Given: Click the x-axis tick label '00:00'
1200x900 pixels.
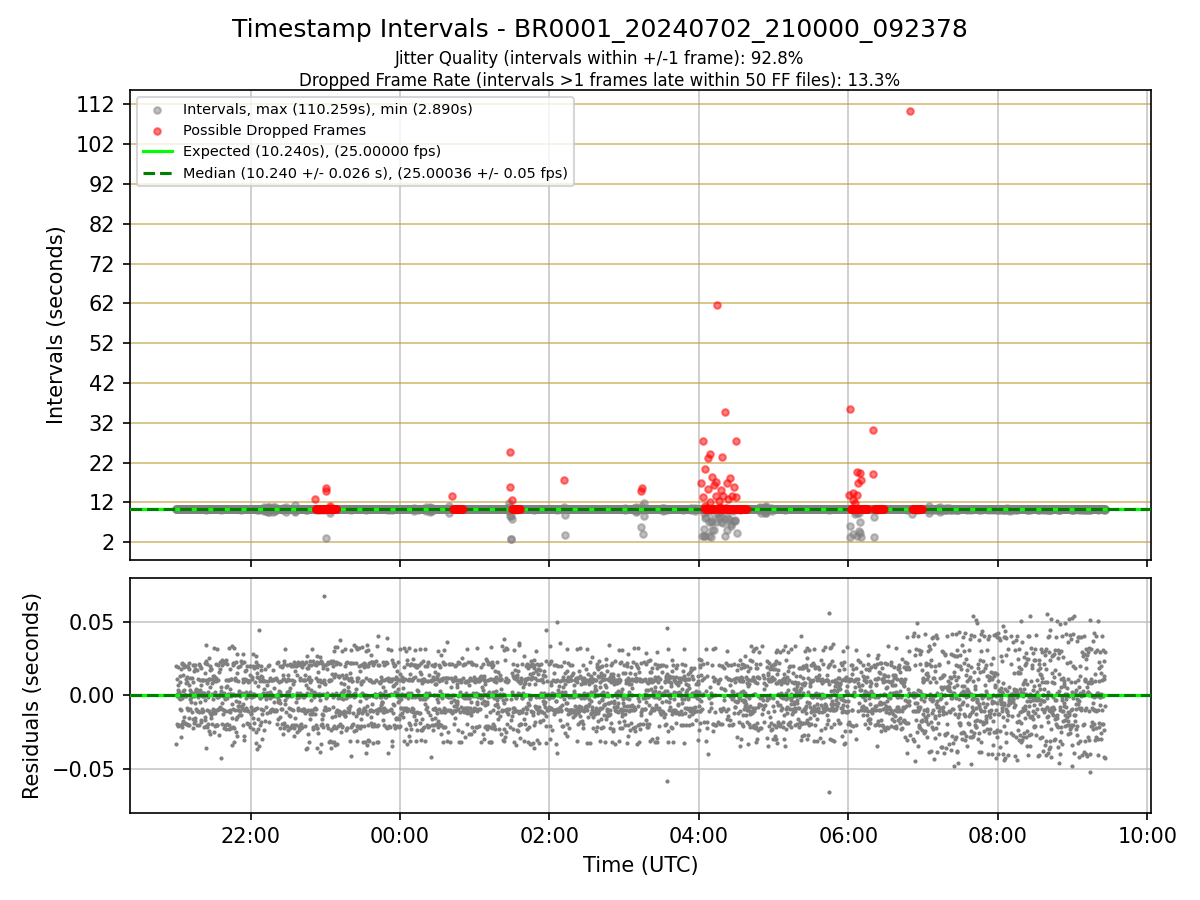Looking at the screenshot, I should click(400, 835).
